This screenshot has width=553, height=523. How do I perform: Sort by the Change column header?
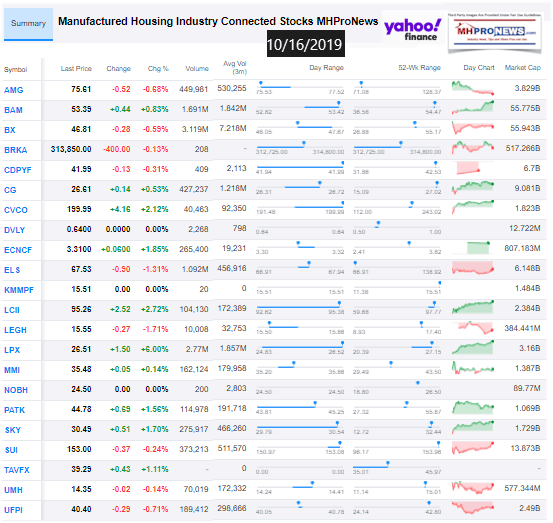118,68
